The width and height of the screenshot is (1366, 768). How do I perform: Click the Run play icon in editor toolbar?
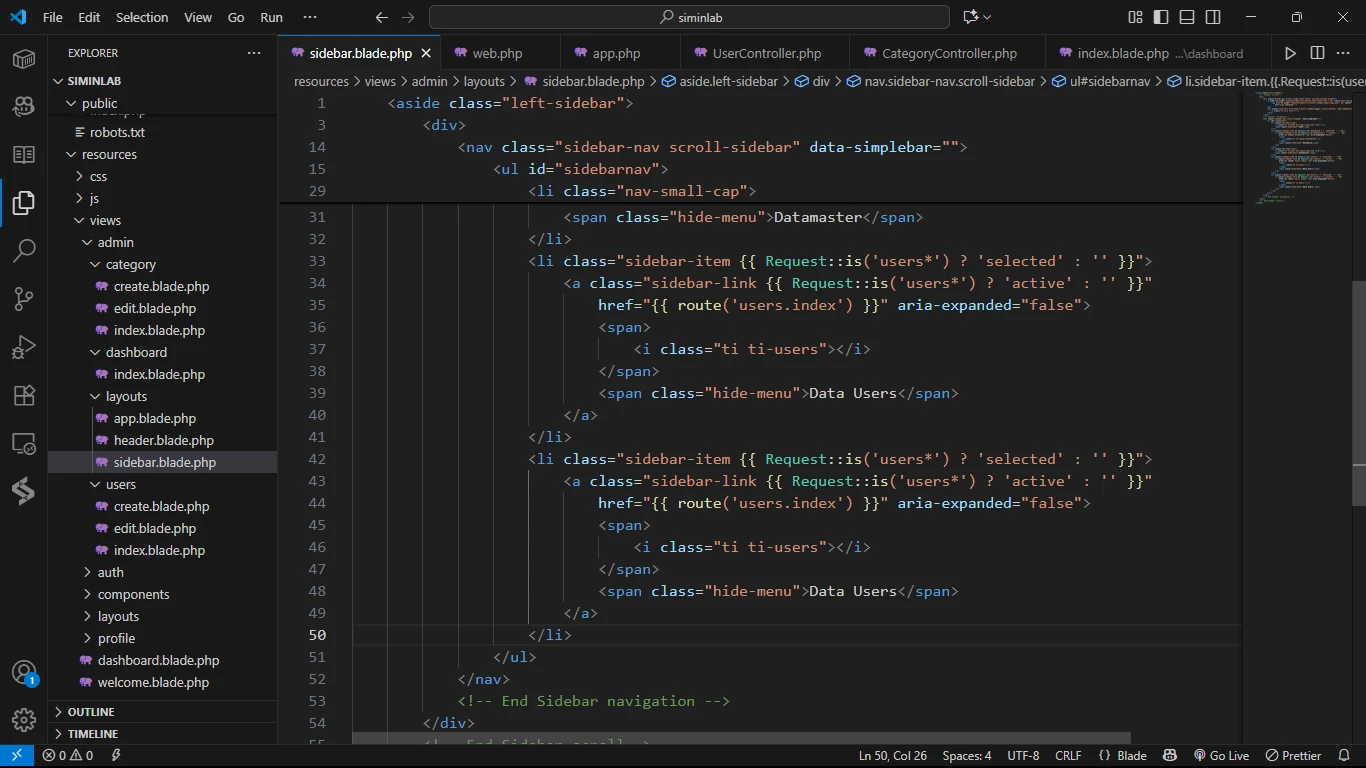point(1290,53)
